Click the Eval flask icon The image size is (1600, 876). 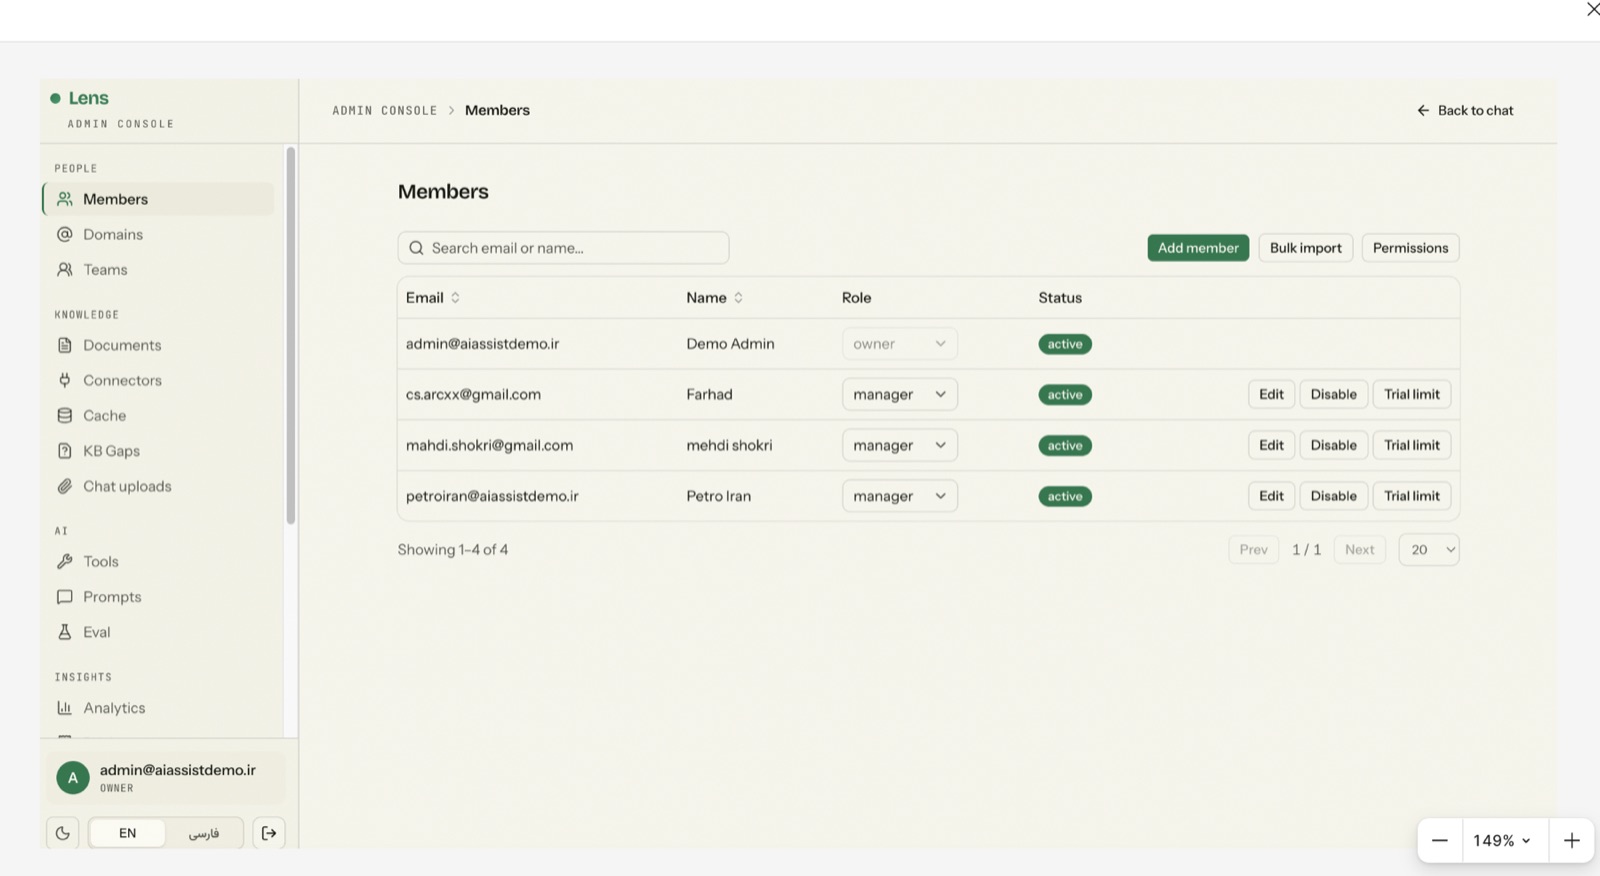(x=65, y=632)
